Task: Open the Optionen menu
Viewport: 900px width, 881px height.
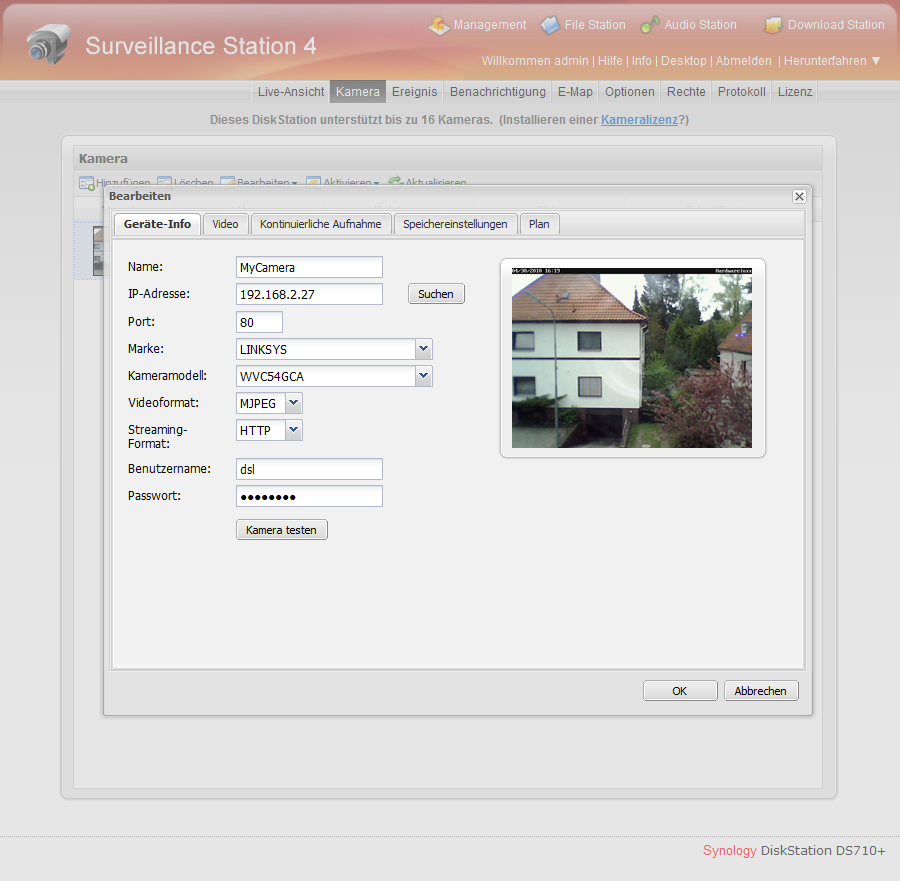Action: coord(630,92)
